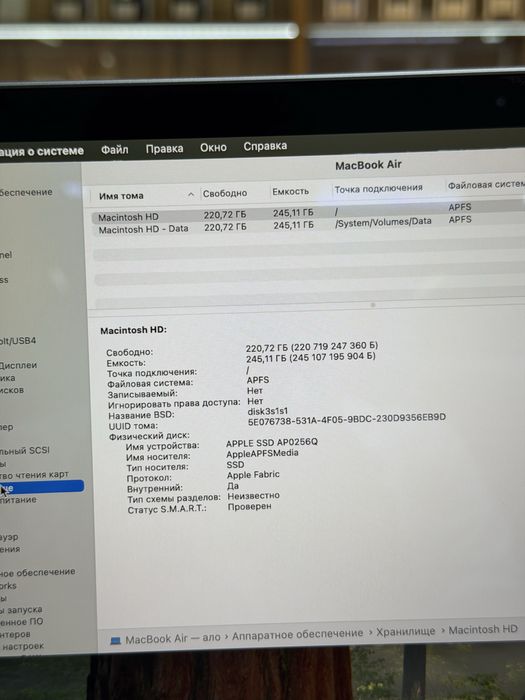Click Хранилище in path bar
This screenshot has height=700, width=525.
(405, 631)
